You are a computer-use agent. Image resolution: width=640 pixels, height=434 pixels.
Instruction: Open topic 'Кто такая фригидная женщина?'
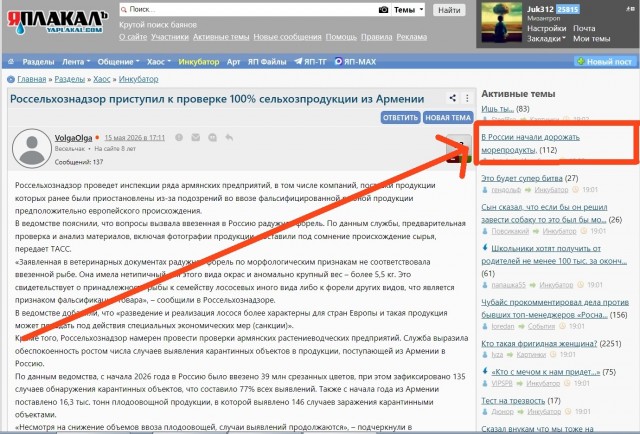[539, 344]
